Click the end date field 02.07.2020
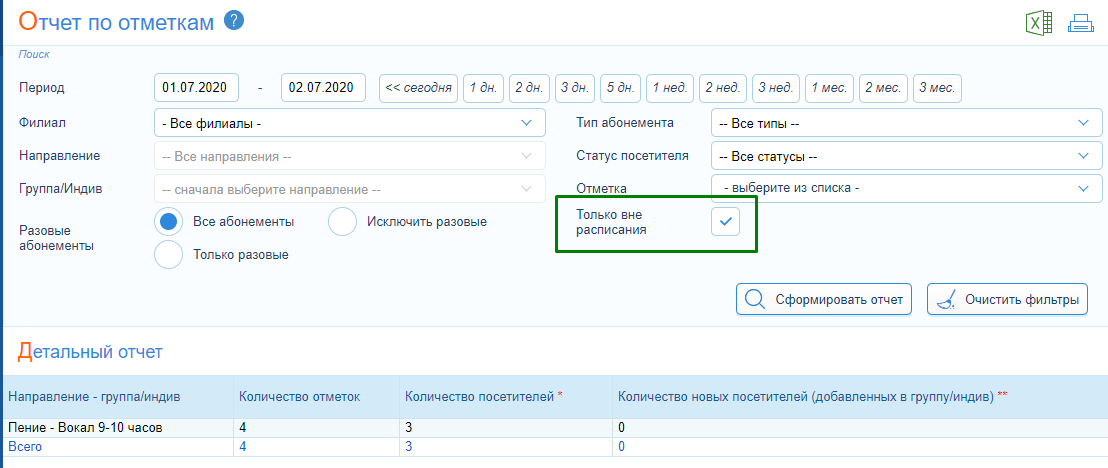 [323, 88]
